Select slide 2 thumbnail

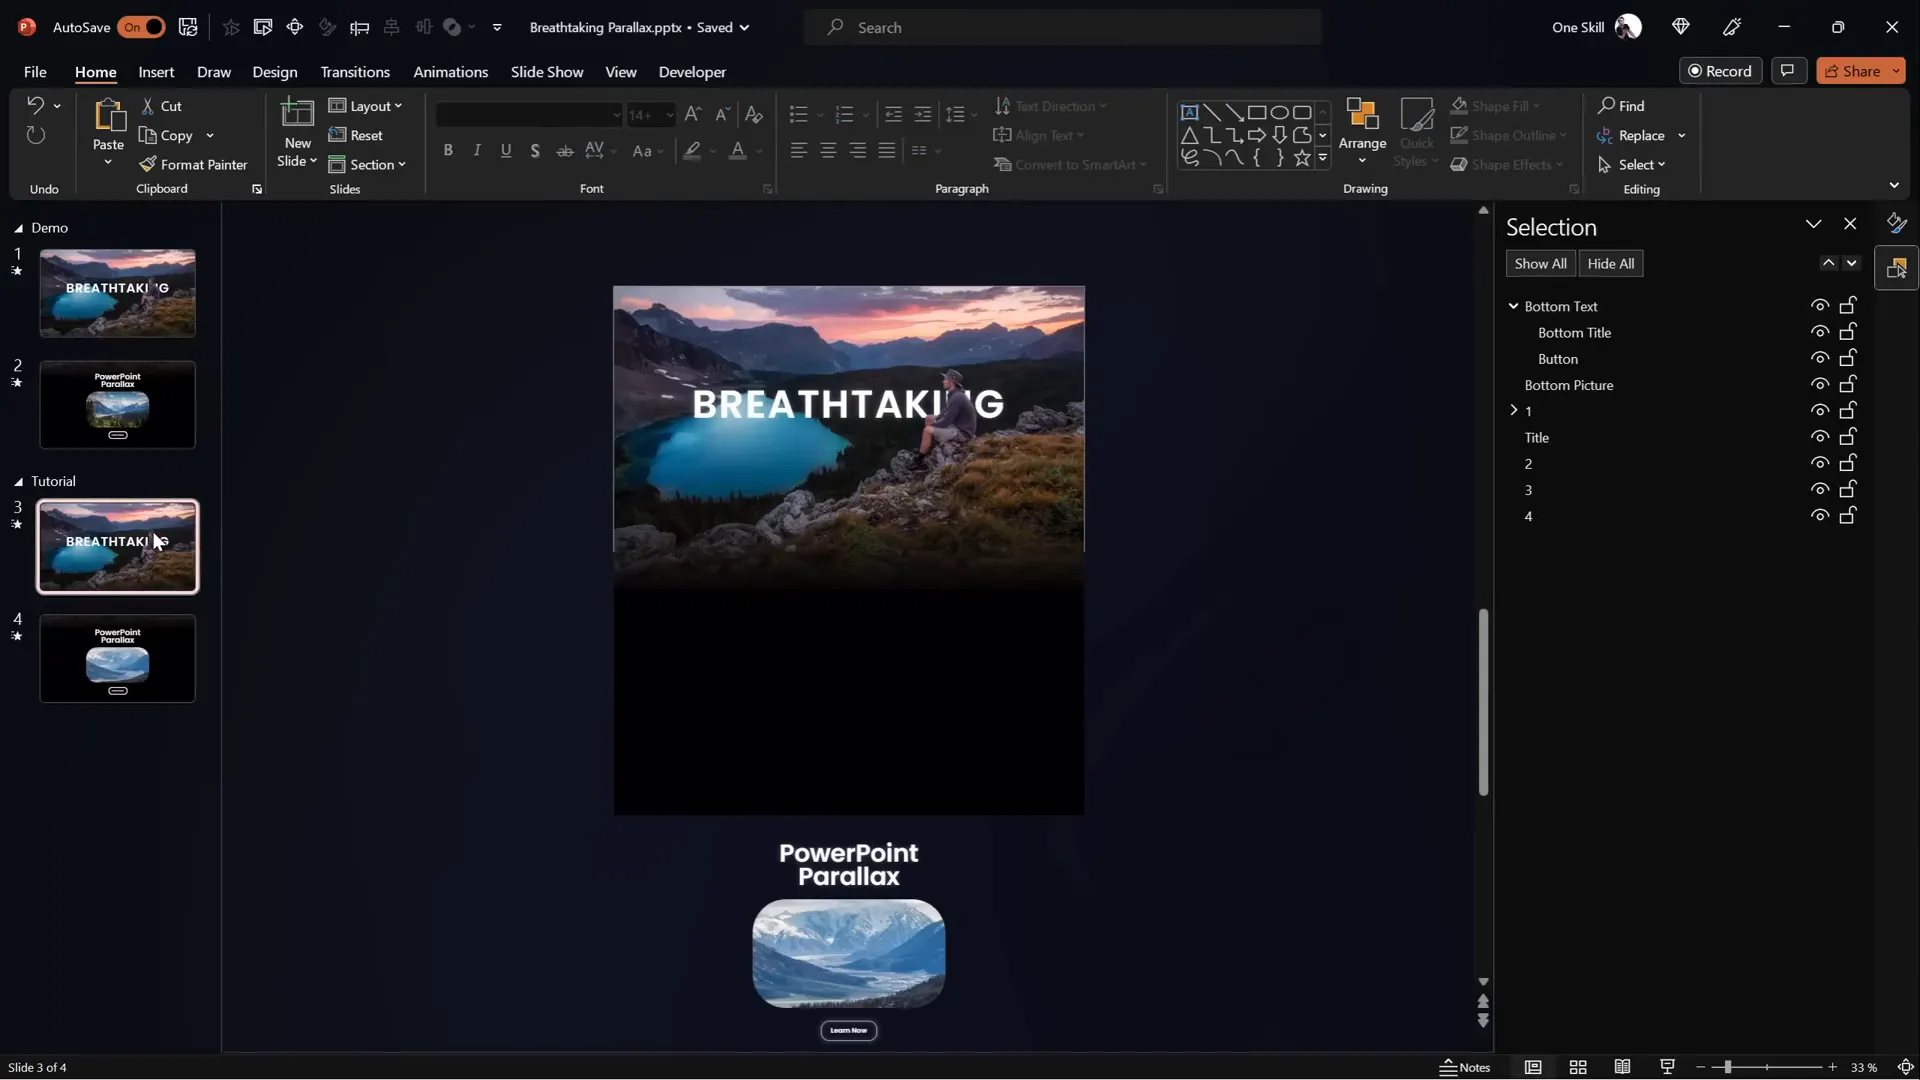[x=118, y=405]
